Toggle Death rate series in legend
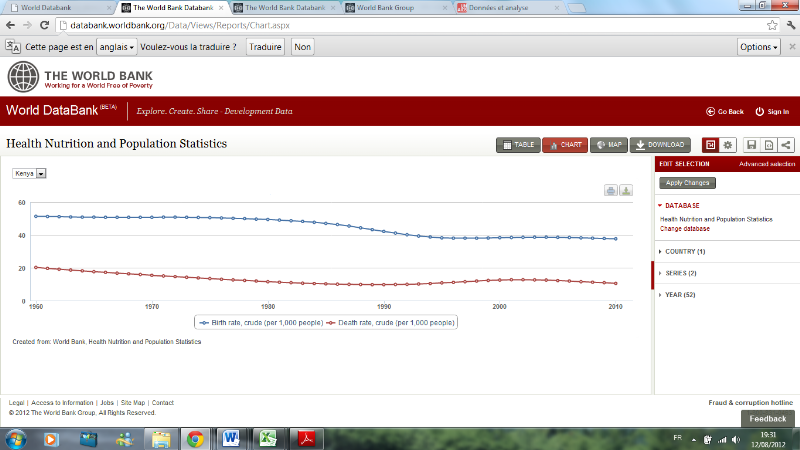 click(x=390, y=322)
